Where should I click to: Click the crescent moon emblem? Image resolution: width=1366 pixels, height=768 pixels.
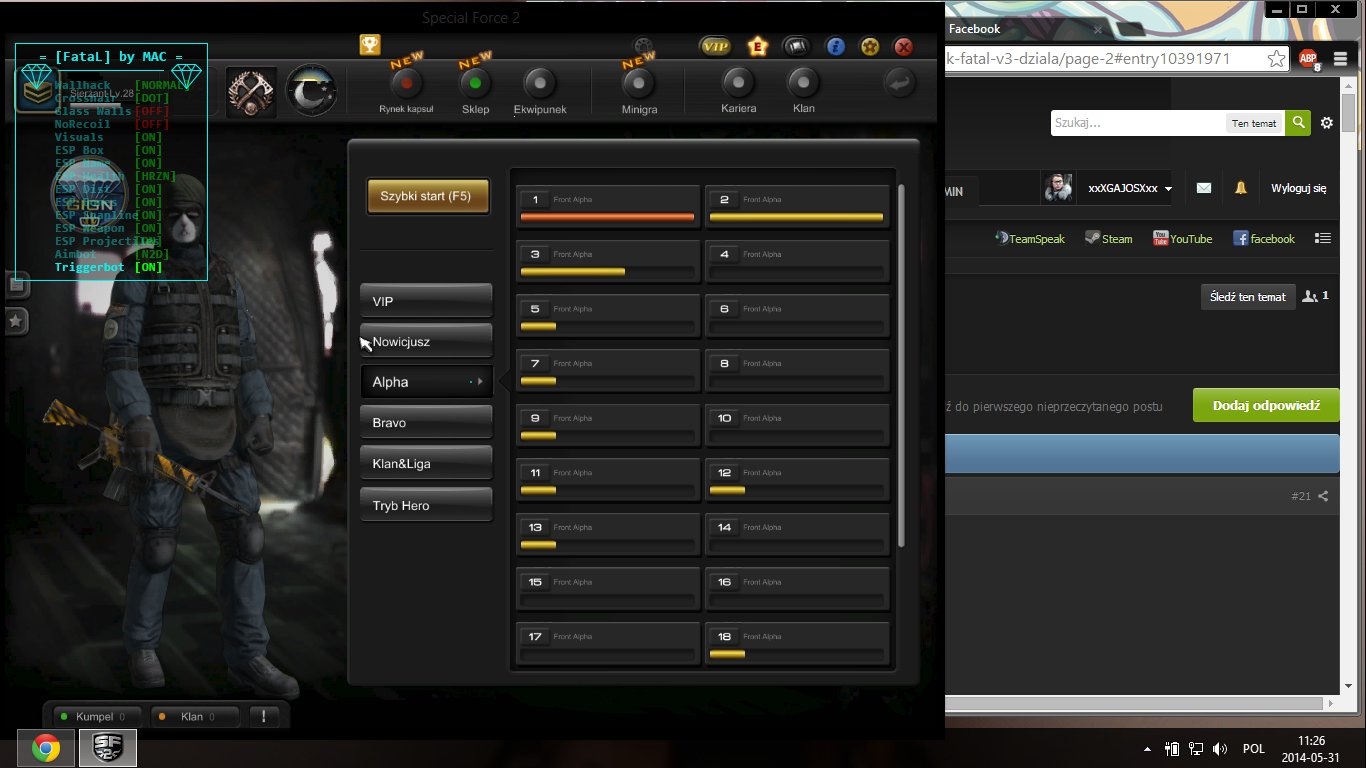pyautogui.click(x=311, y=90)
